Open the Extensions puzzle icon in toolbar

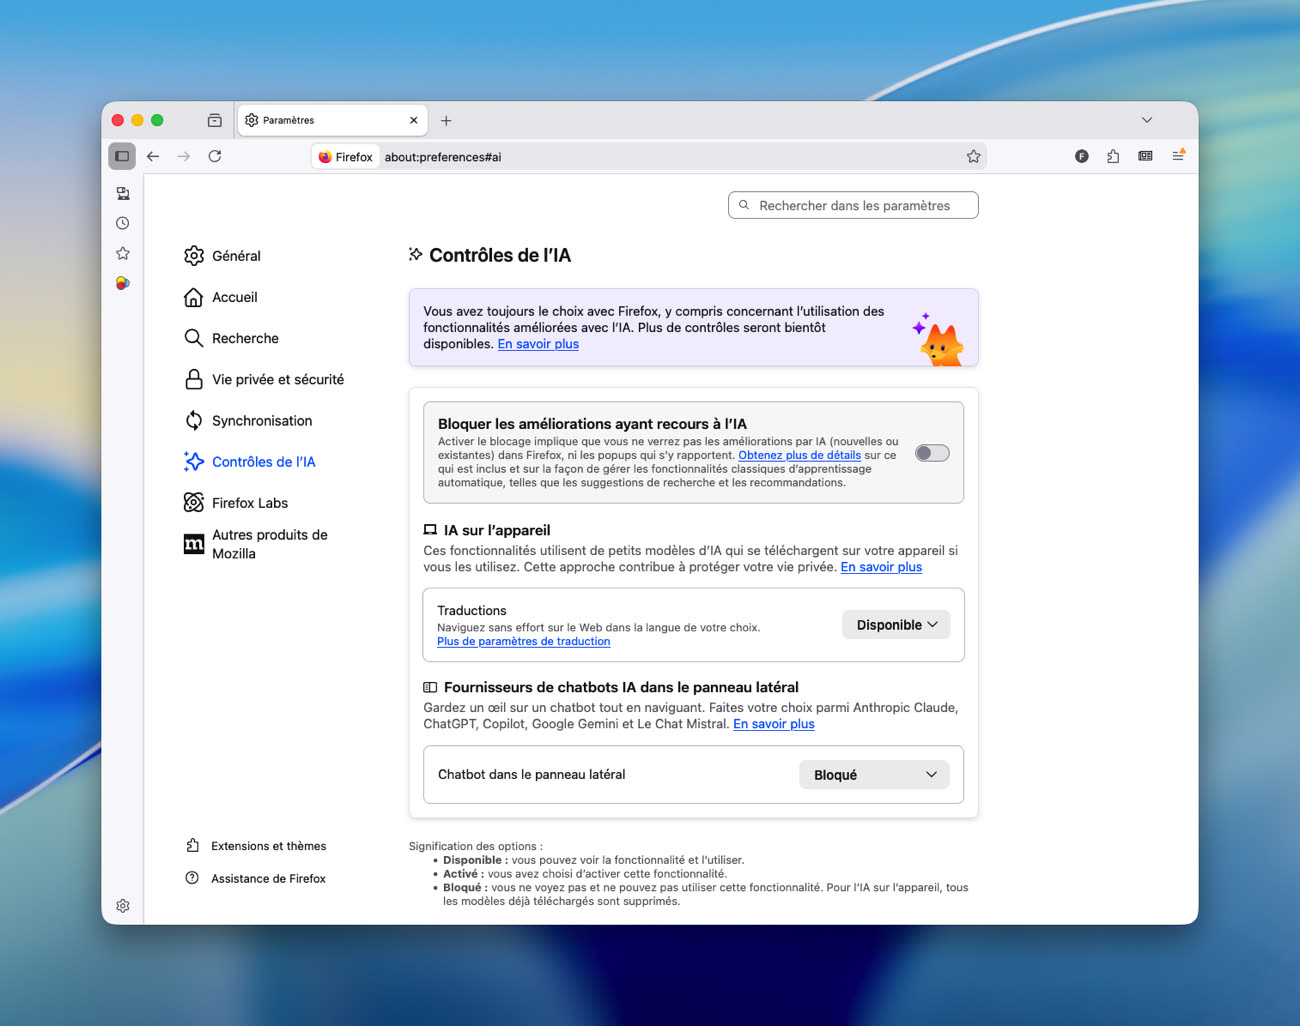tap(1113, 156)
